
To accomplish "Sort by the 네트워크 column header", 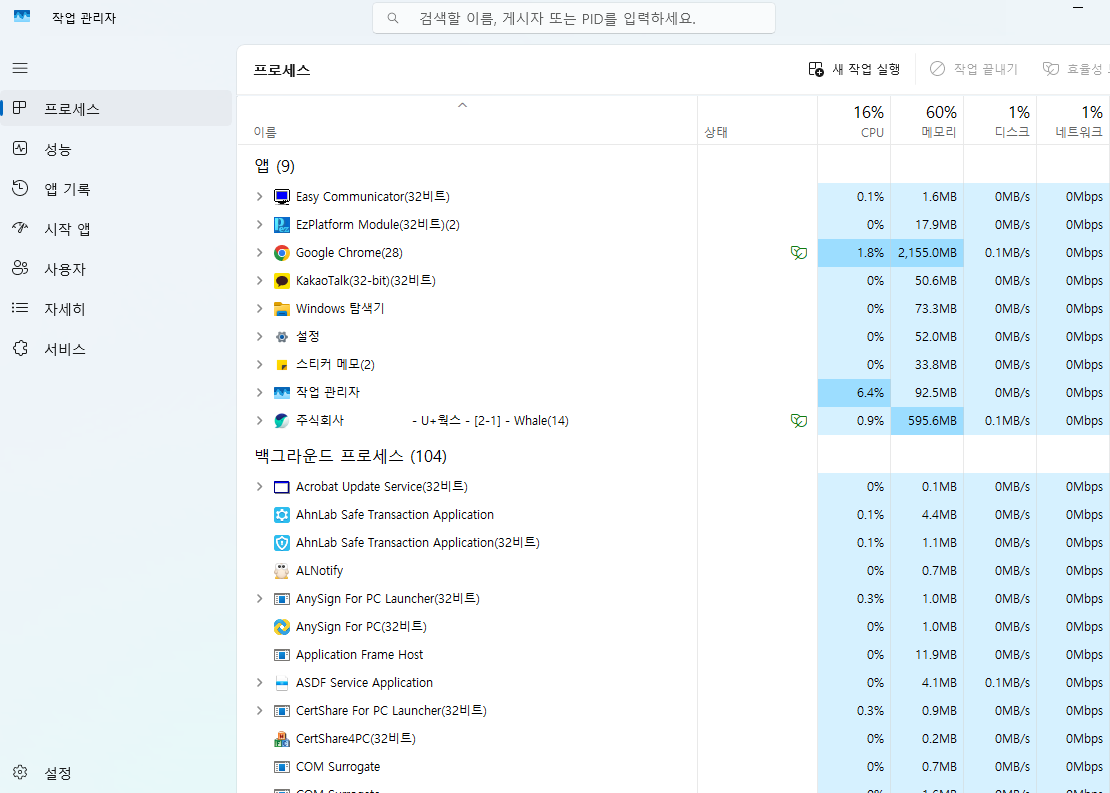I will pos(1073,121).
